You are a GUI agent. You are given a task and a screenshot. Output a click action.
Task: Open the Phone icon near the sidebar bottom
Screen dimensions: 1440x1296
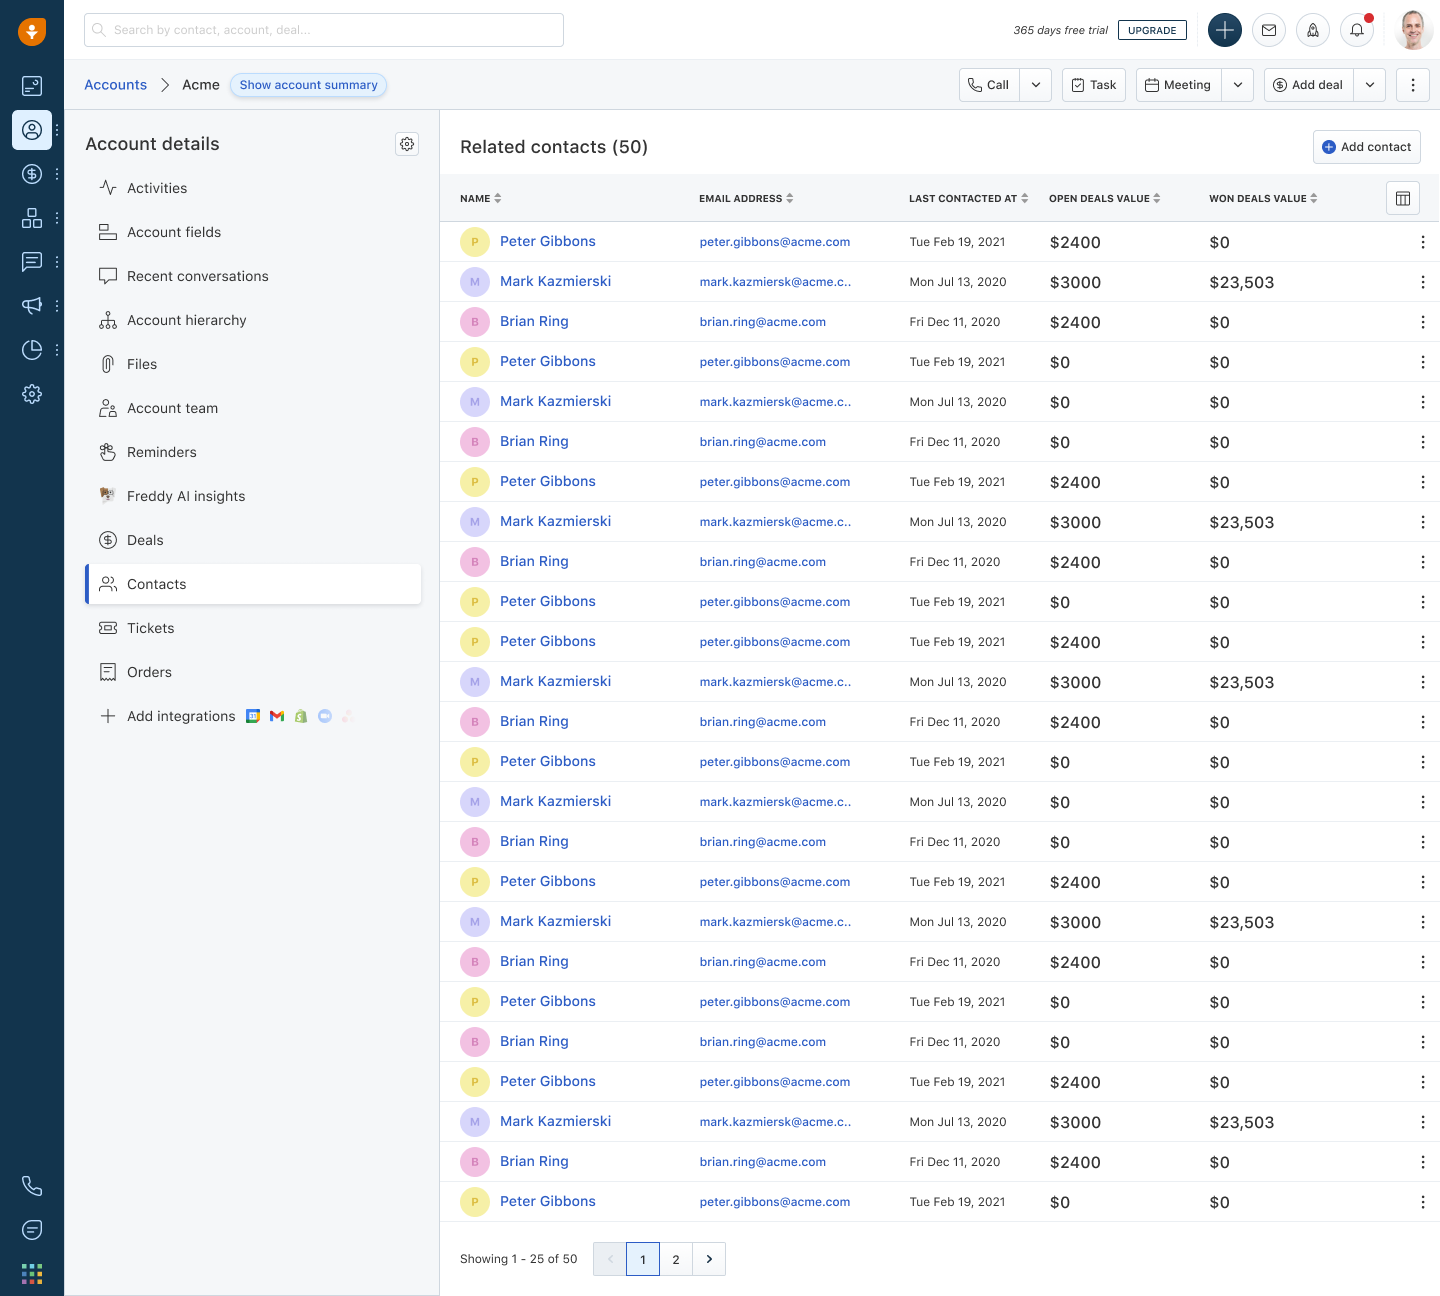pyautogui.click(x=31, y=1185)
